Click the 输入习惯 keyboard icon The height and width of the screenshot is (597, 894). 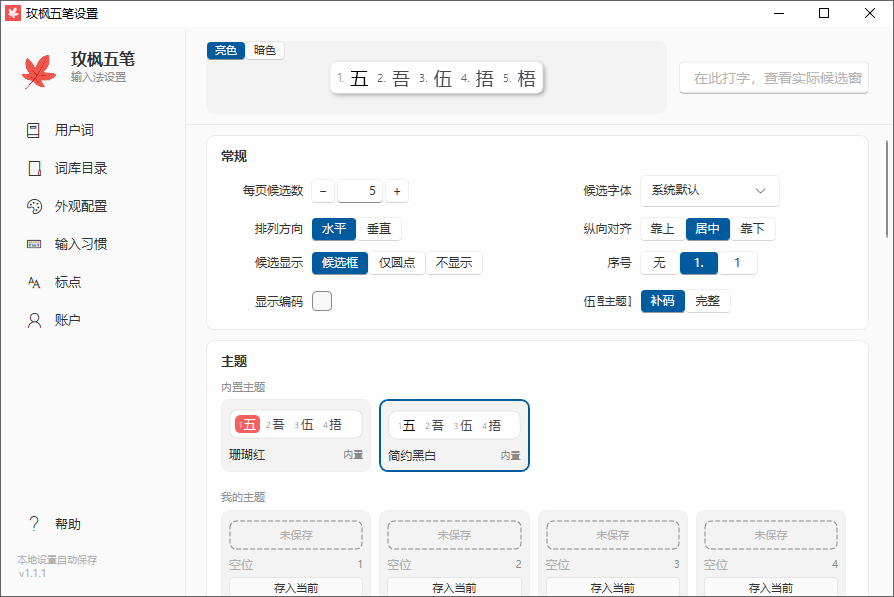coord(34,244)
